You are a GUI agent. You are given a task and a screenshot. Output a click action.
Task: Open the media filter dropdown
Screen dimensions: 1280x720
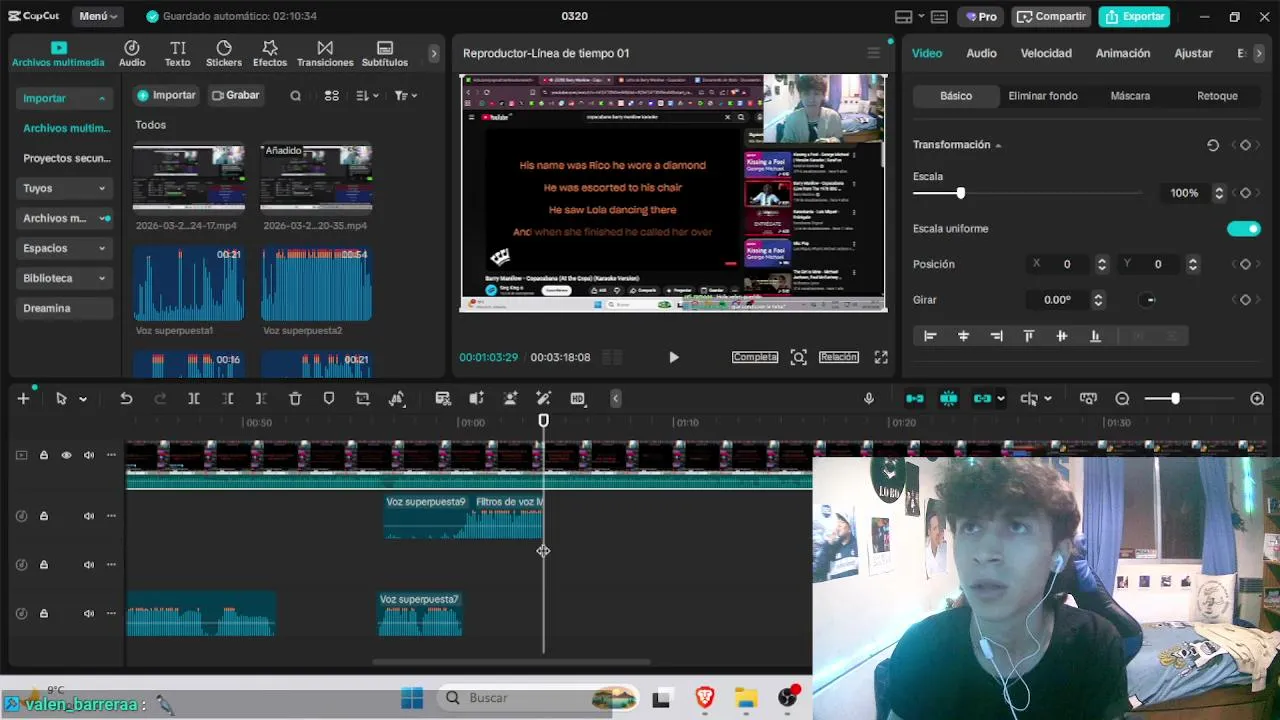[x=405, y=95]
